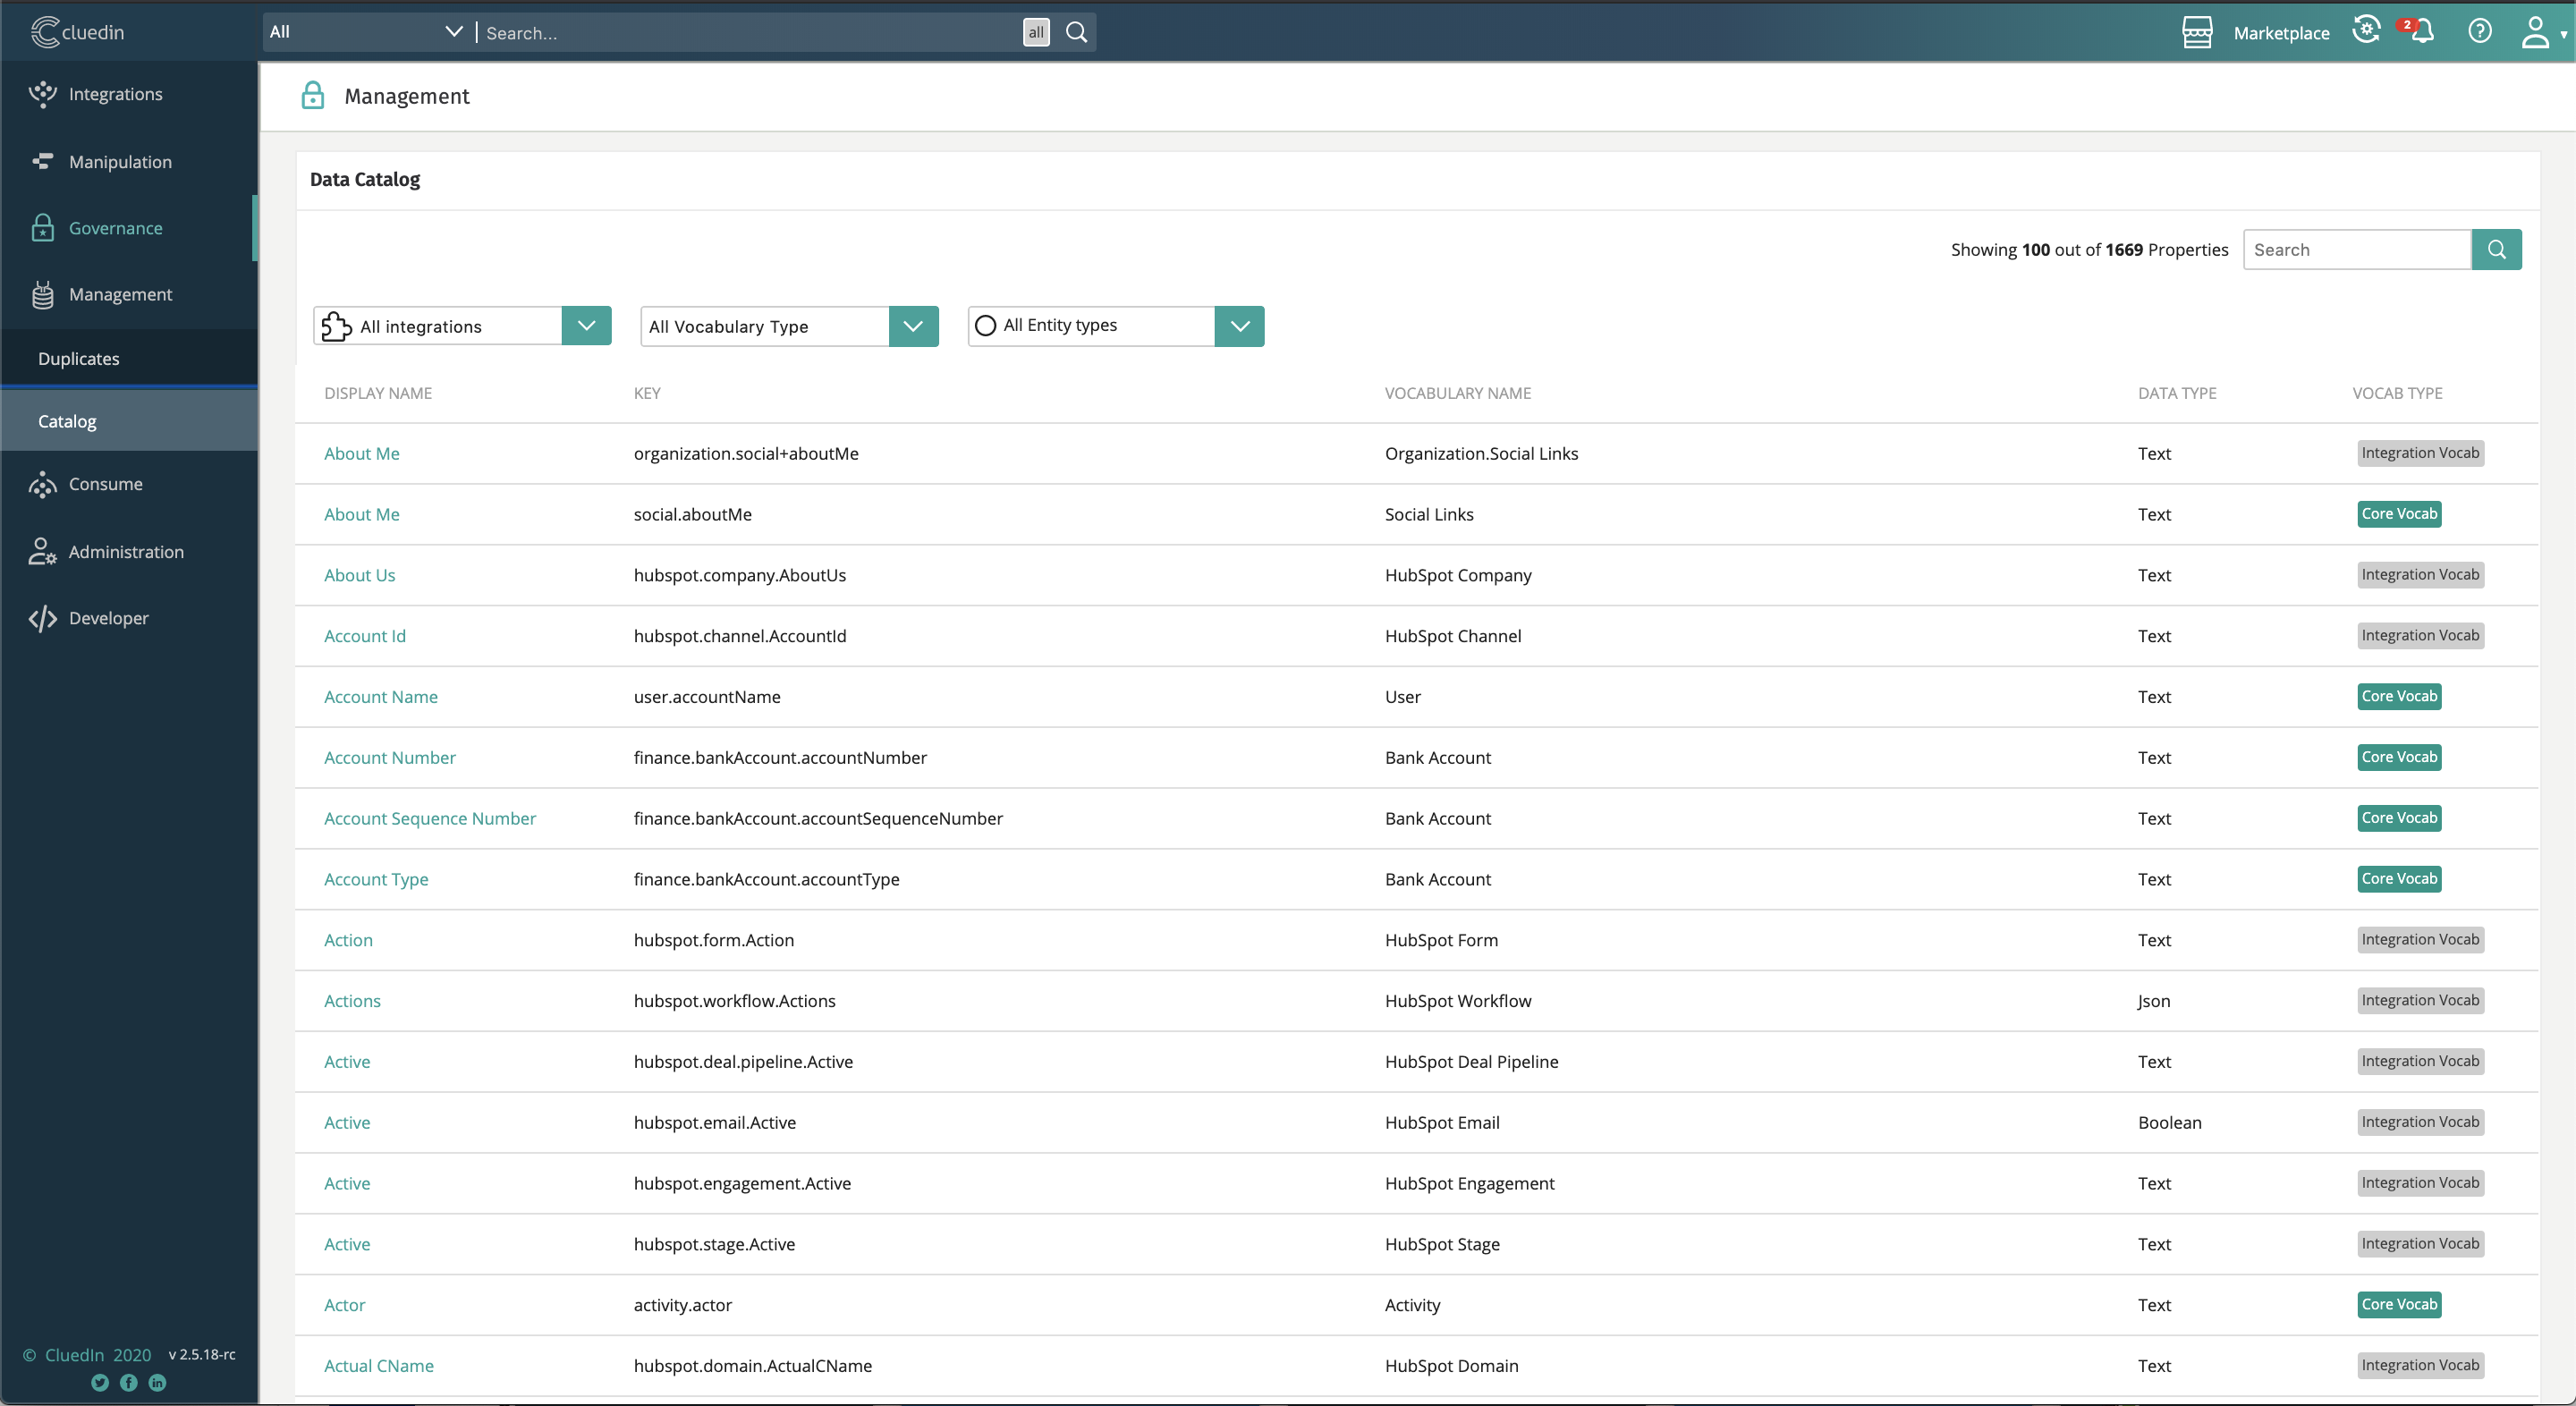Click the top bar Search input

(x=750, y=33)
